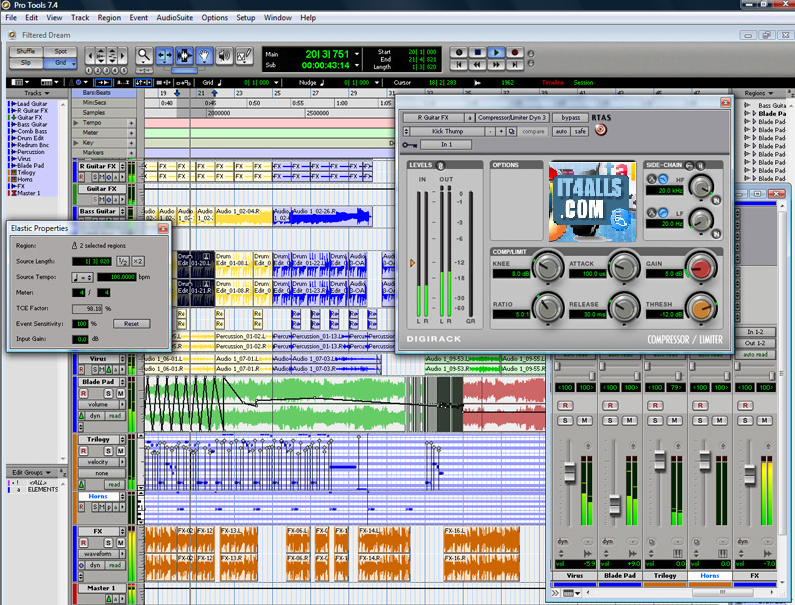The height and width of the screenshot is (605, 795).
Task: Select the Selector waveform tool
Action: point(184,55)
